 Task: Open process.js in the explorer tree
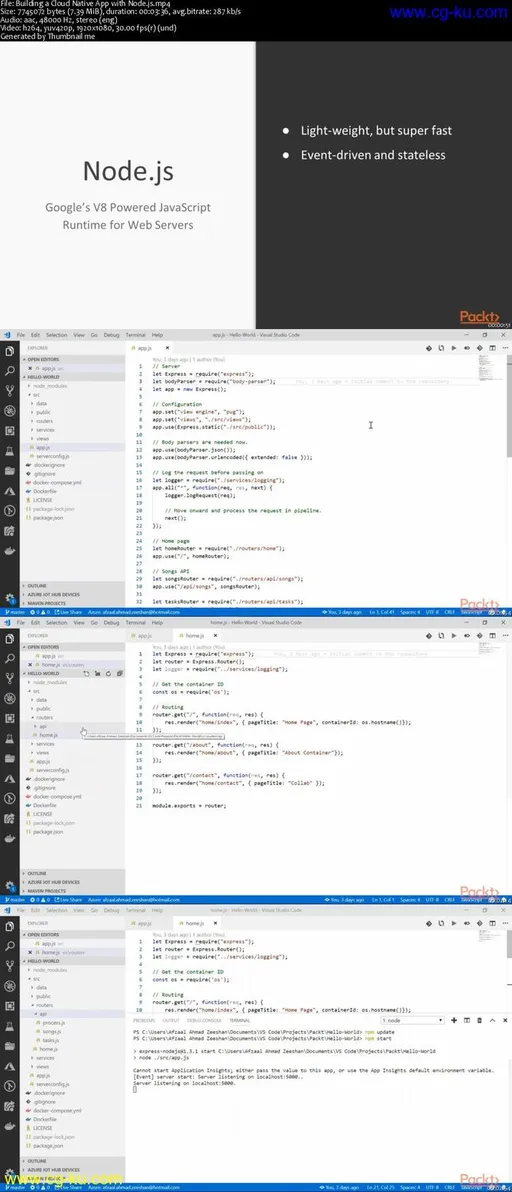[x=54, y=1022]
